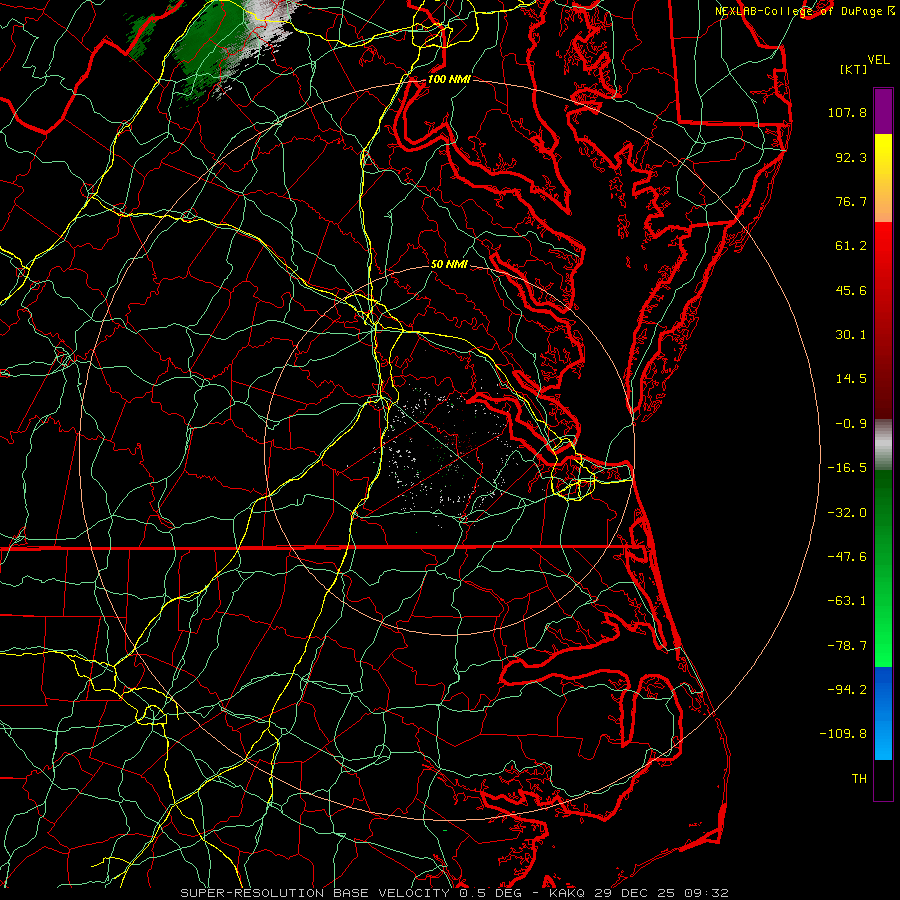The image size is (900, 900).
Task: Click the 61.2 velocity legend value
Action: pos(851,246)
